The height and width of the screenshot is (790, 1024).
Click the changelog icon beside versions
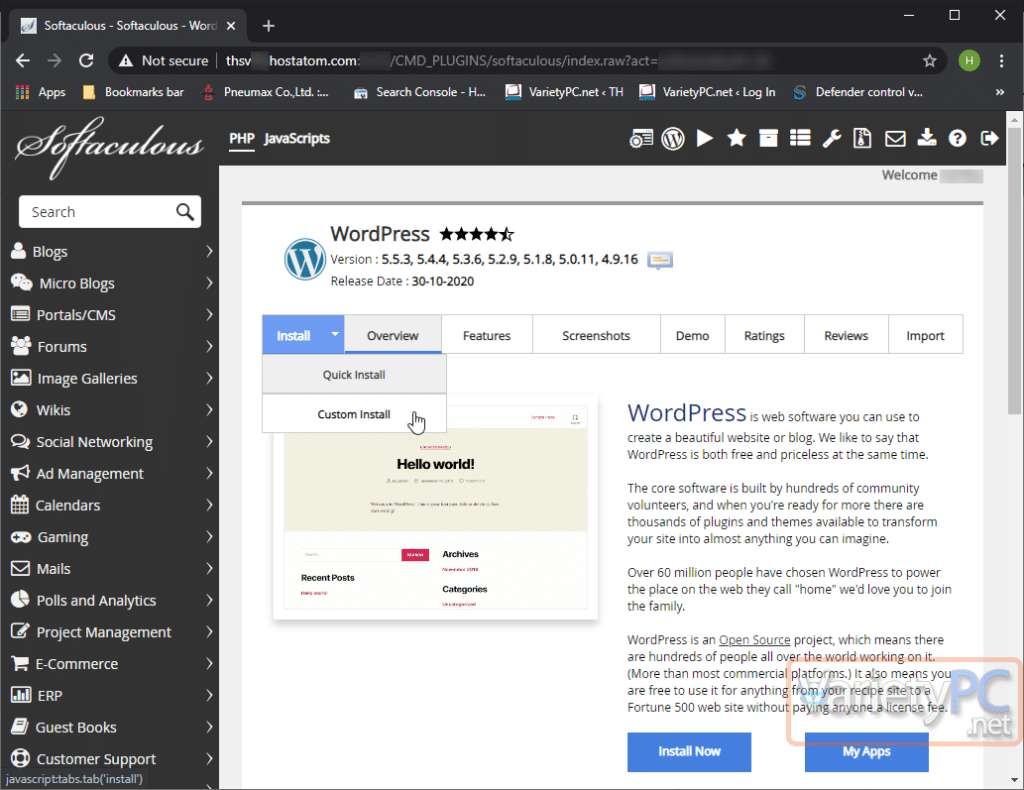click(660, 260)
